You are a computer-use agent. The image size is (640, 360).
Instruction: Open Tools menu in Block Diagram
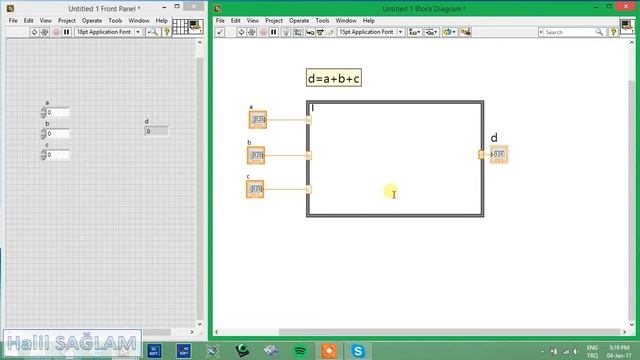[322, 20]
